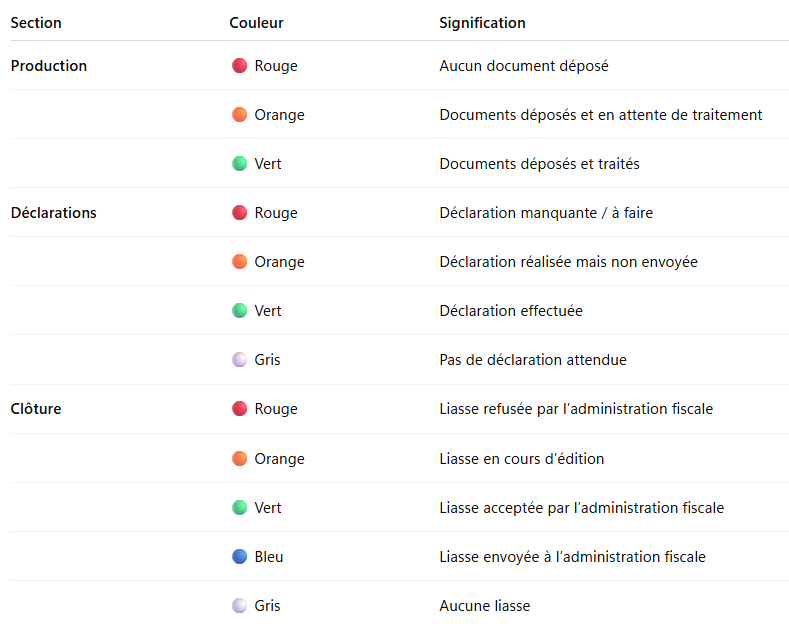Click the orange dot for 'Liasse en cours d'édition'
789x633 pixels.
coord(240,458)
